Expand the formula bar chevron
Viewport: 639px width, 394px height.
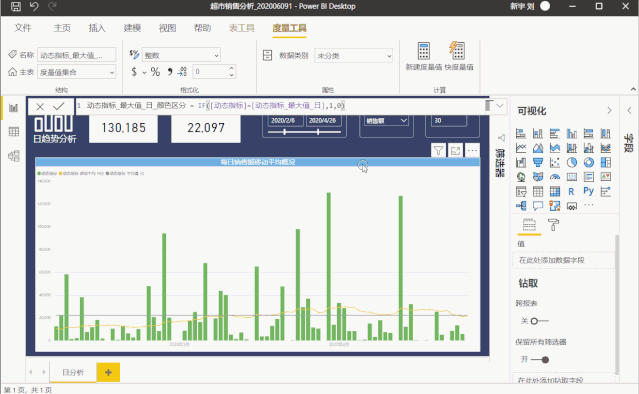(500, 106)
